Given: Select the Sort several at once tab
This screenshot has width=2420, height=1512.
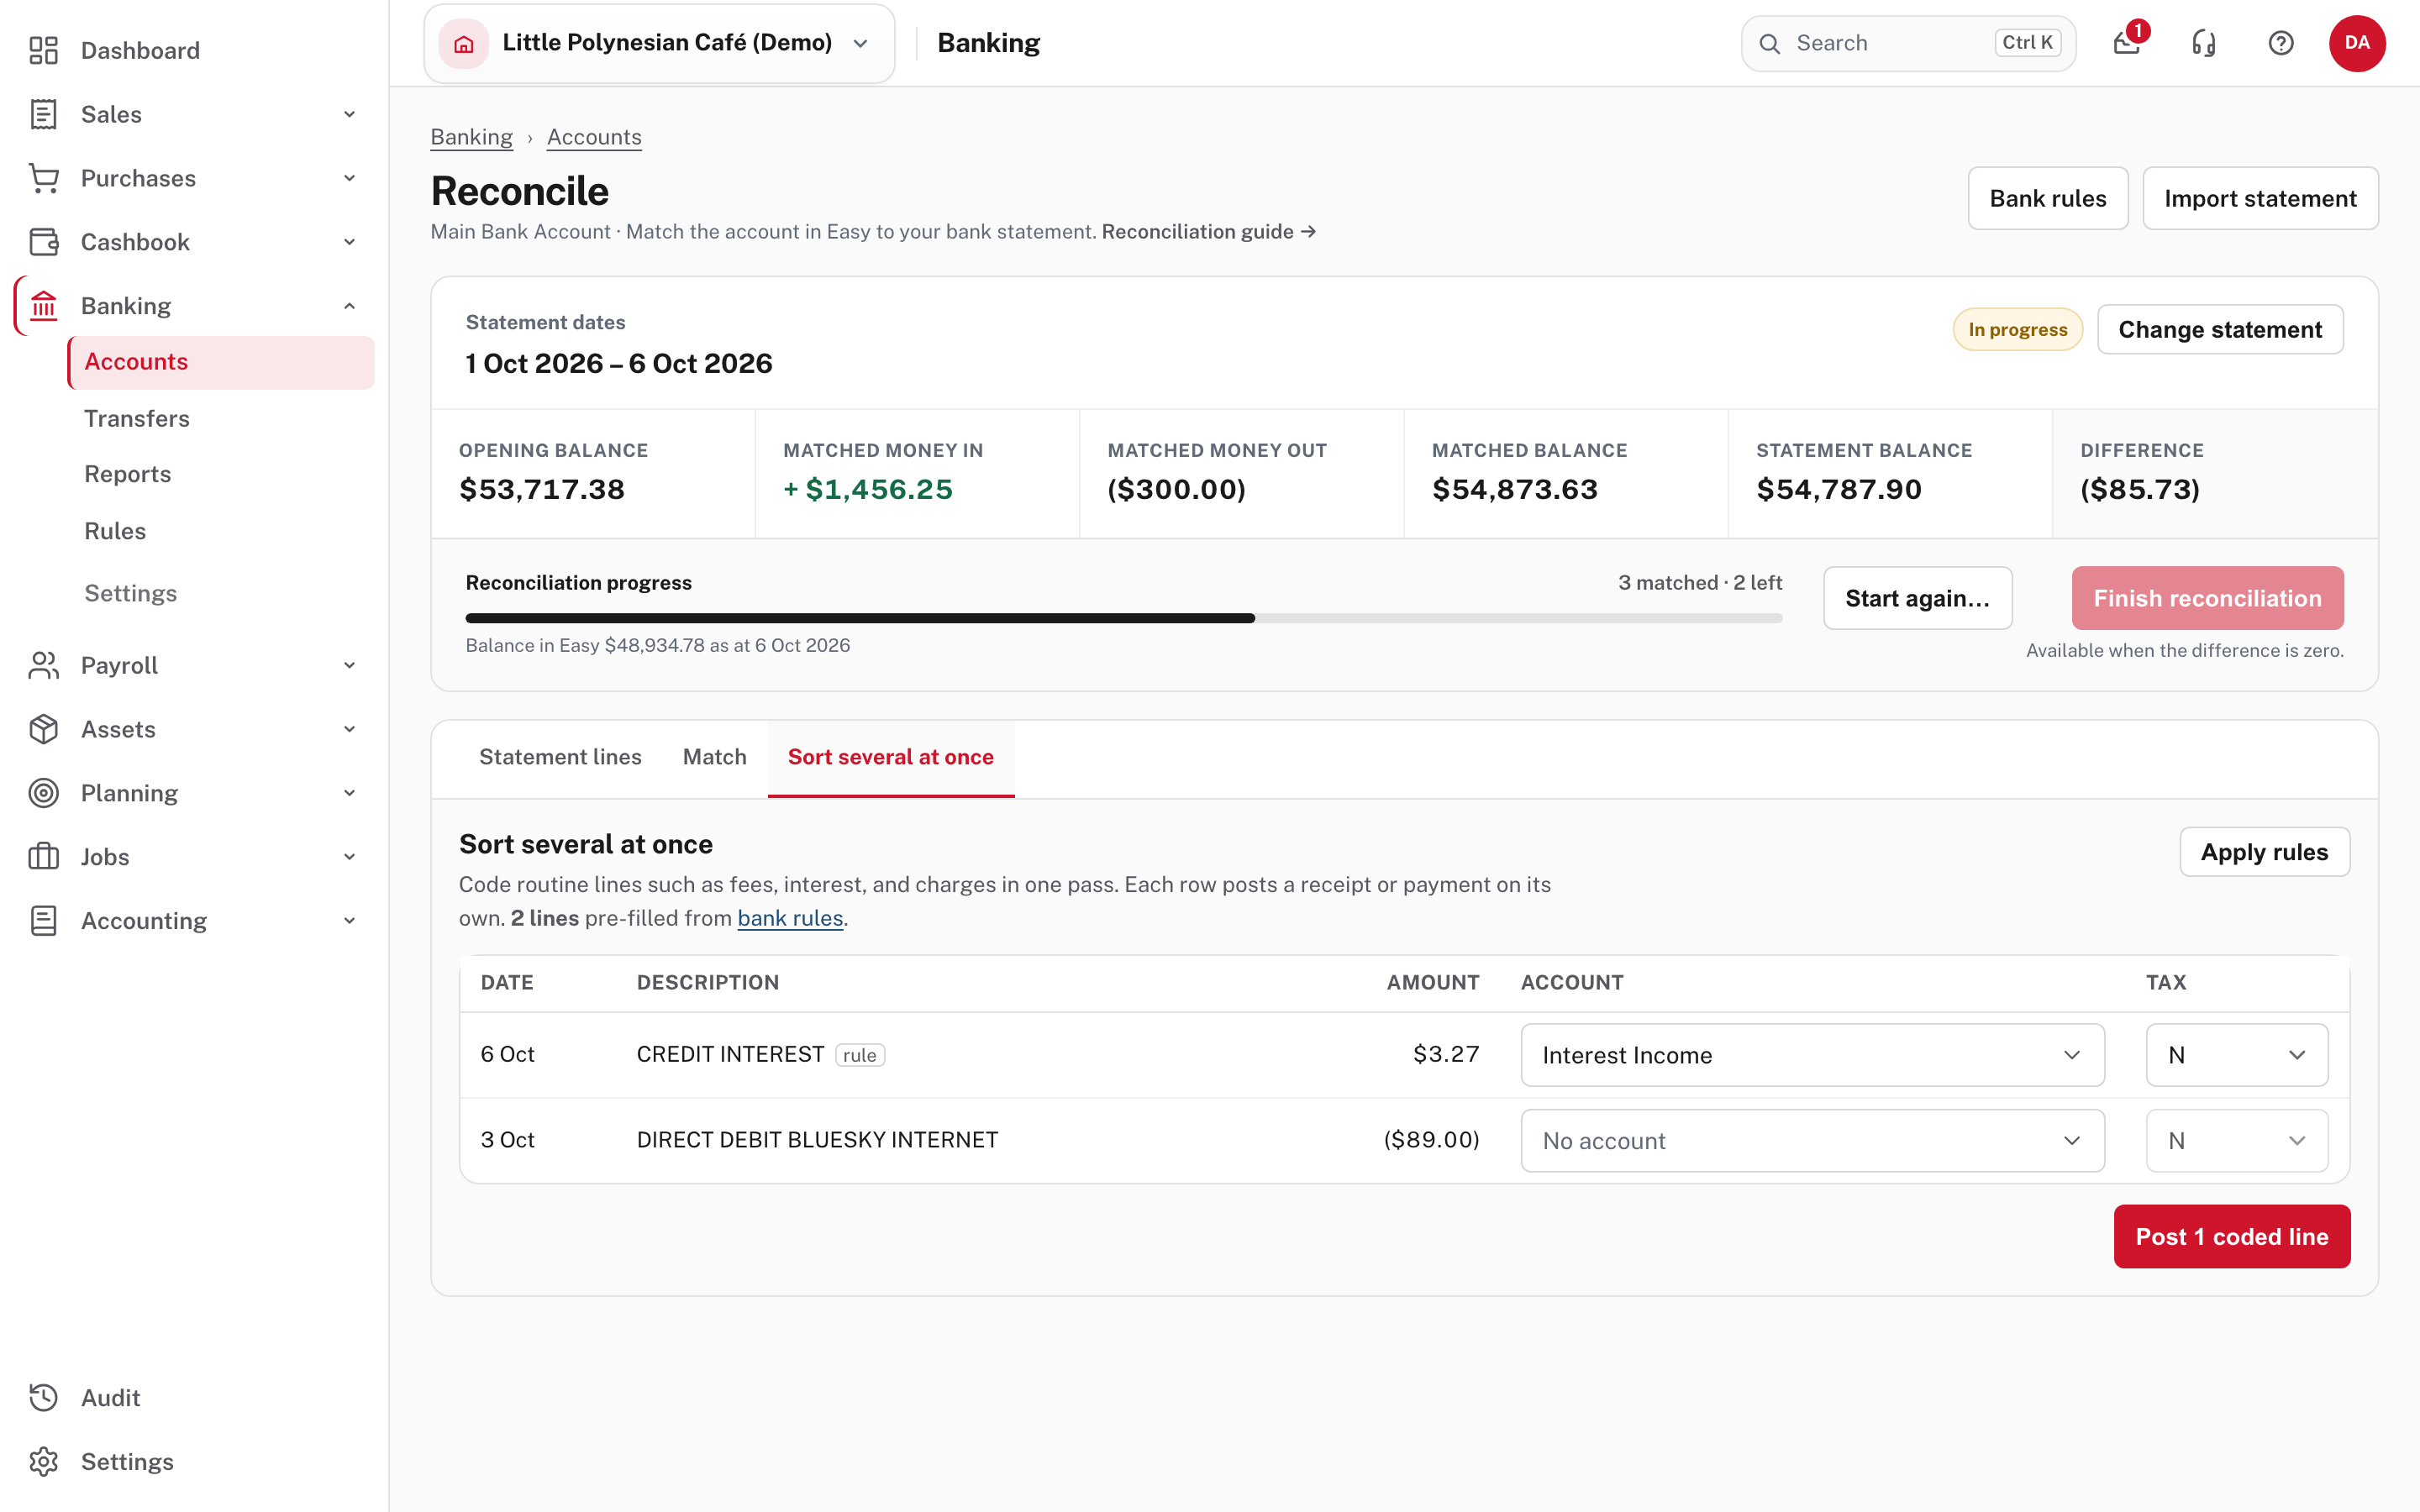Looking at the screenshot, I should click(890, 757).
